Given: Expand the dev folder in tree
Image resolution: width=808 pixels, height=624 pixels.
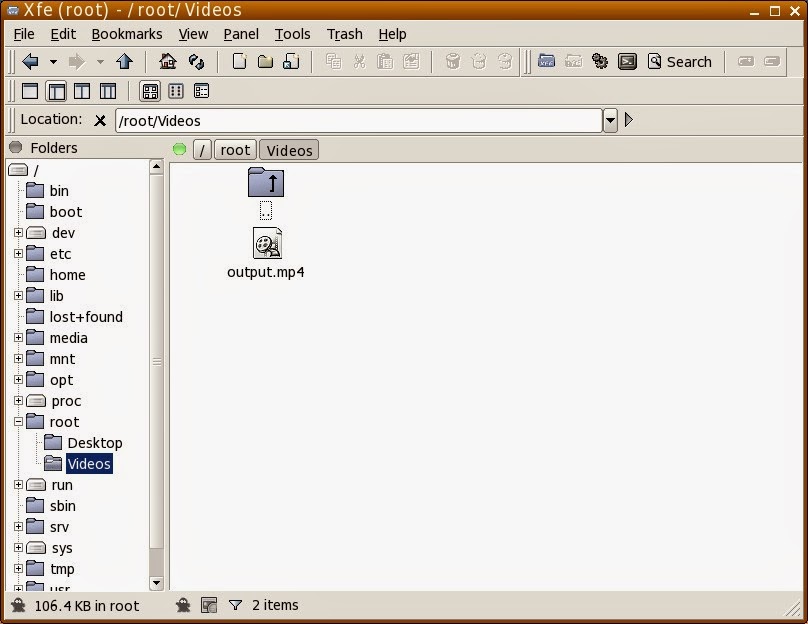Looking at the screenshot, I should 19,232.
